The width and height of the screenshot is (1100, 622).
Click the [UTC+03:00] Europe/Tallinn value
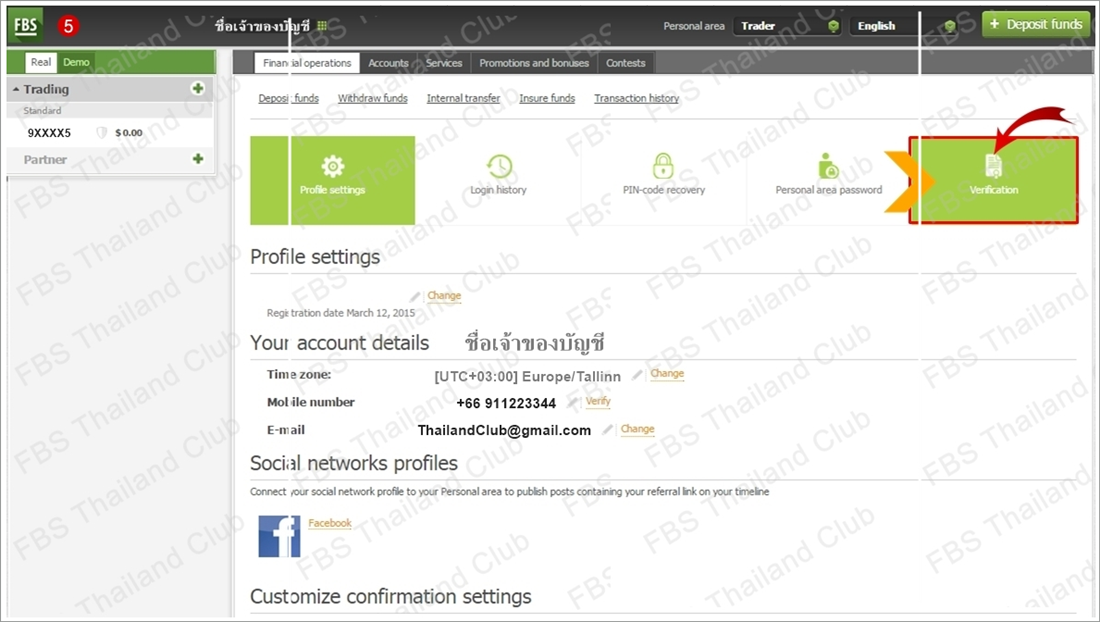point(528,377)
